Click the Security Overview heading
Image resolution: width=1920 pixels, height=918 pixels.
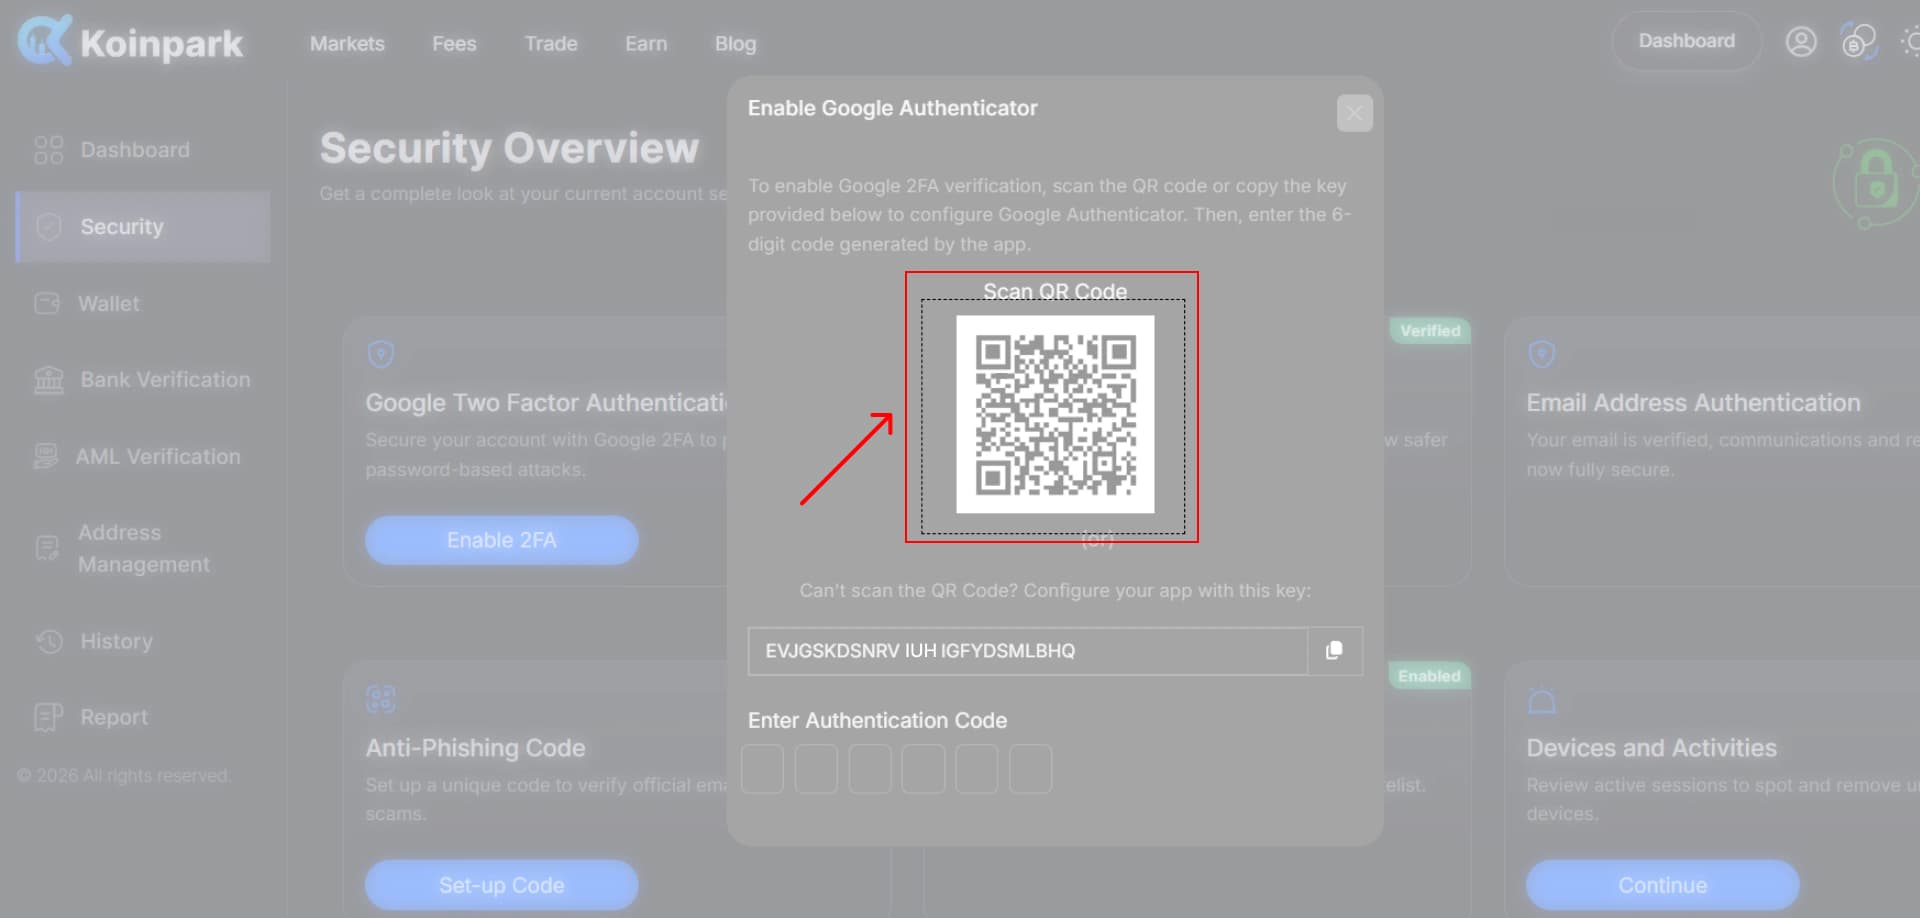[509, 148]
